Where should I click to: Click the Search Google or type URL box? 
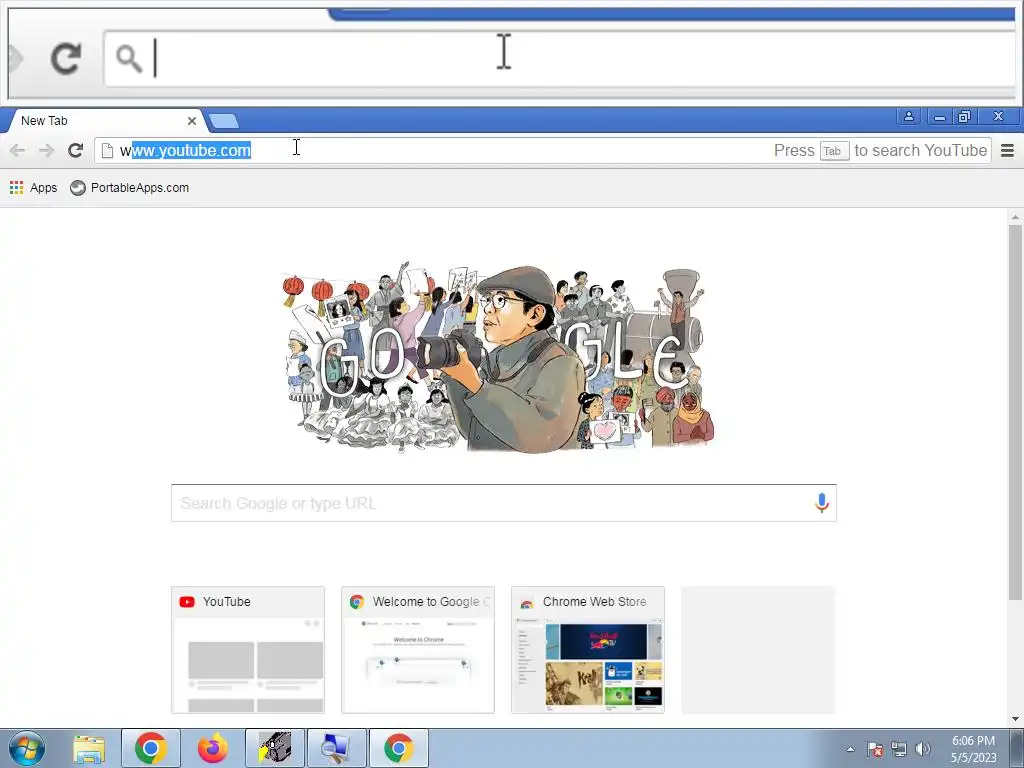[504, 503]
